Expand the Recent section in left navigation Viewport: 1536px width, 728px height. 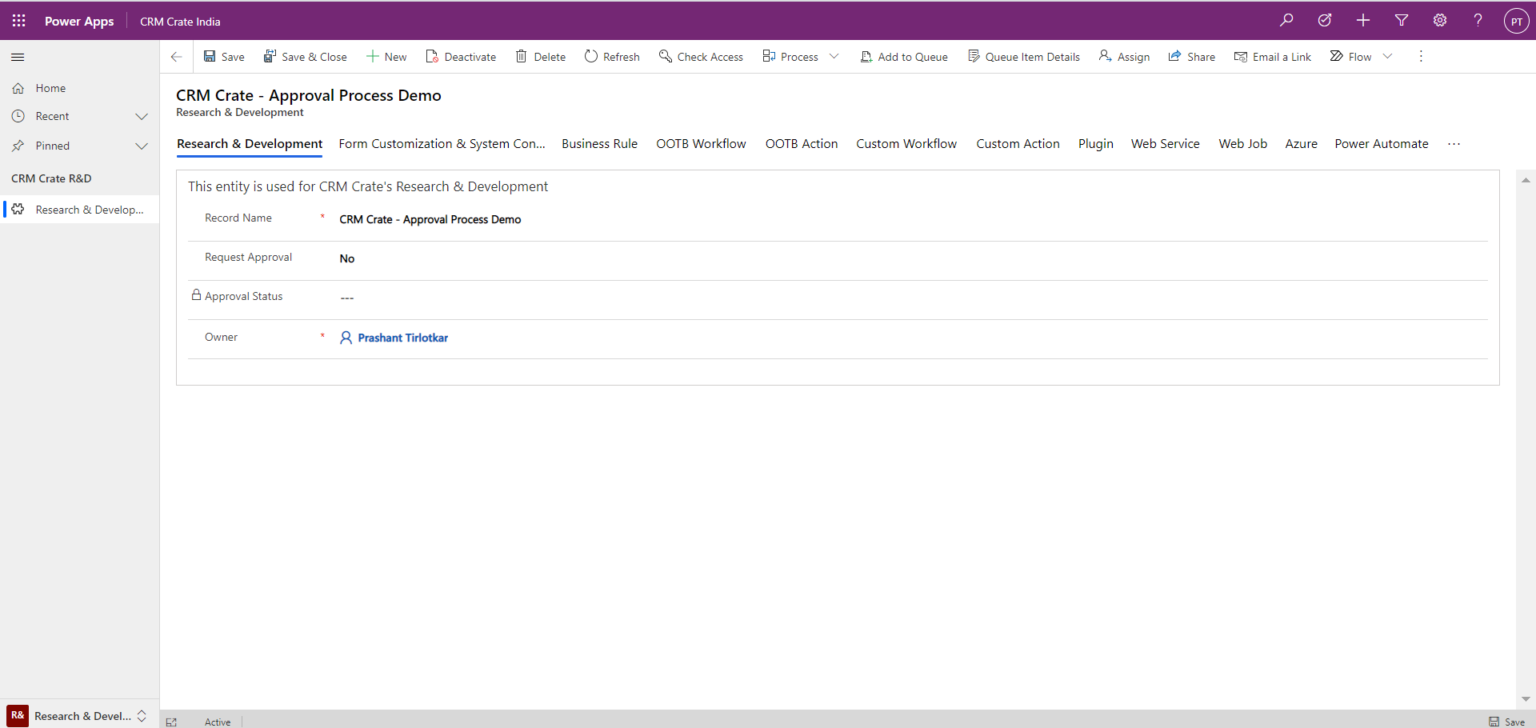click(141, 116)
